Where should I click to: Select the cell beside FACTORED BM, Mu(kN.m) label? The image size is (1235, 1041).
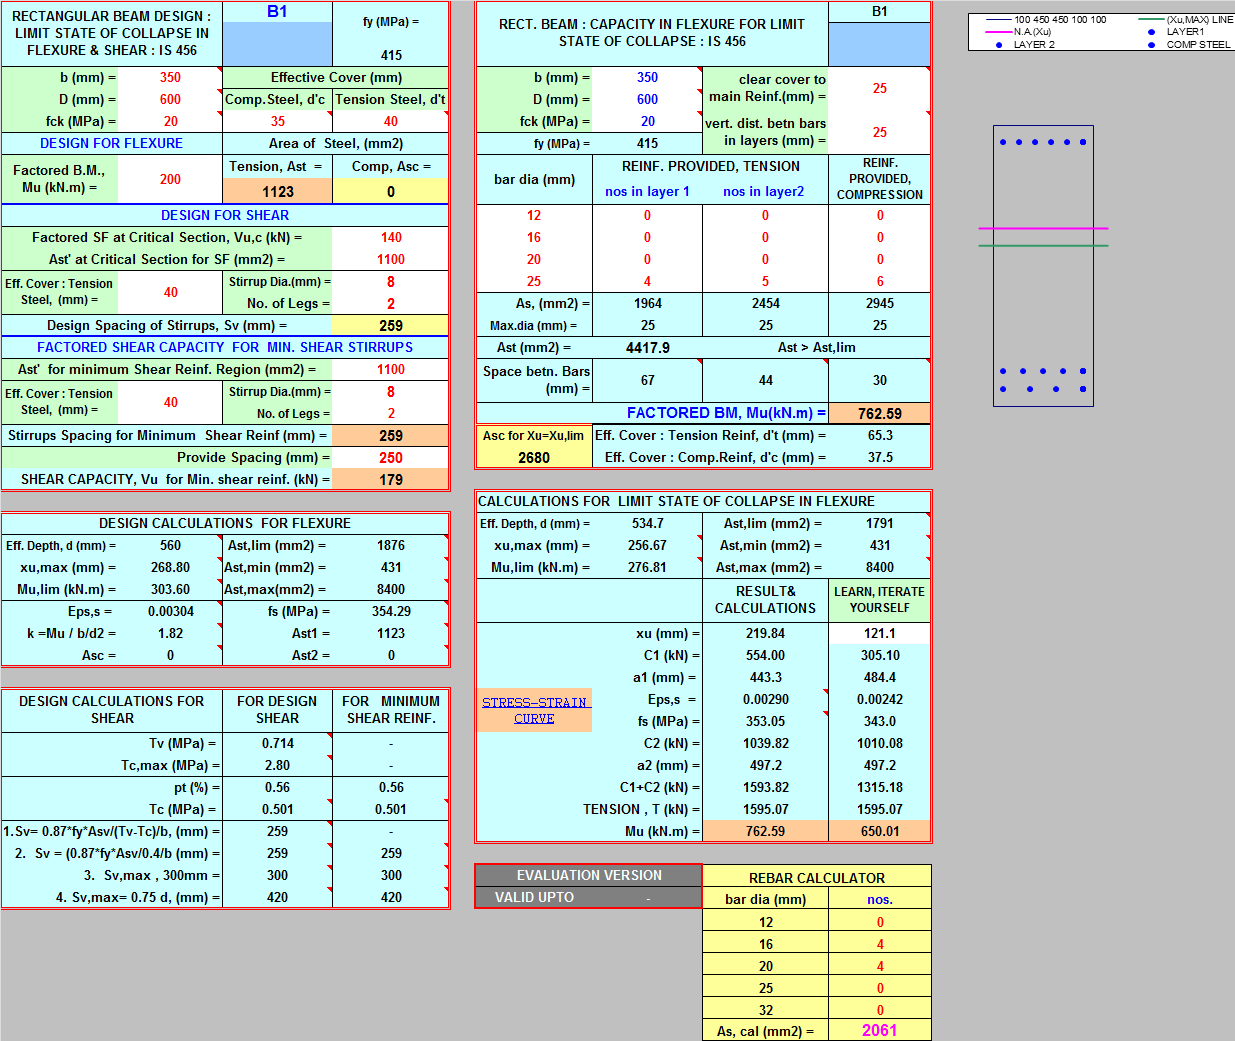coord(879,413)
